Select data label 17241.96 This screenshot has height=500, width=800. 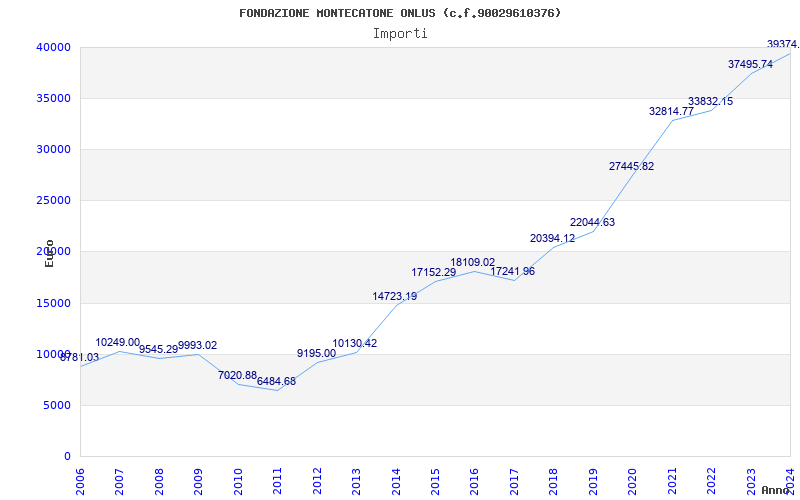(x=513, y=271)
